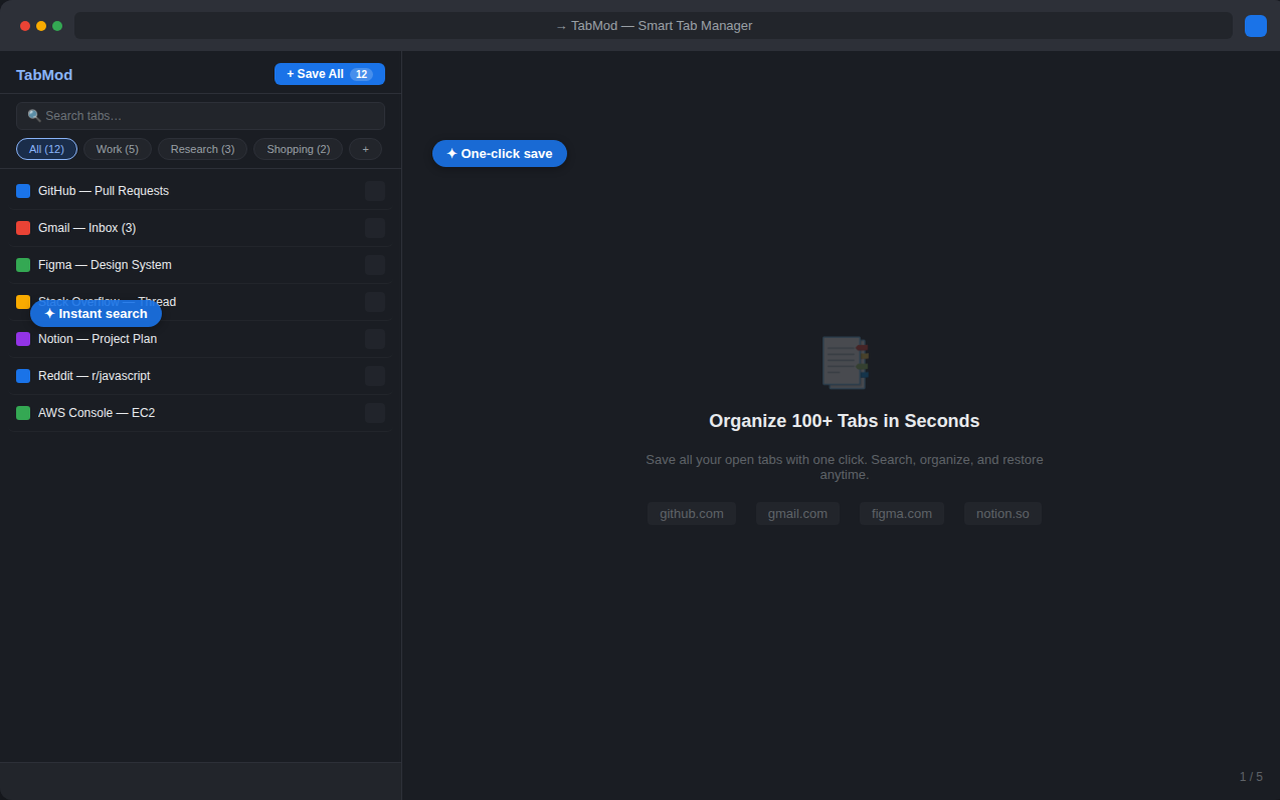Click the AWS Console green favicon
The image size is (1280, 800).
(23, 413)
